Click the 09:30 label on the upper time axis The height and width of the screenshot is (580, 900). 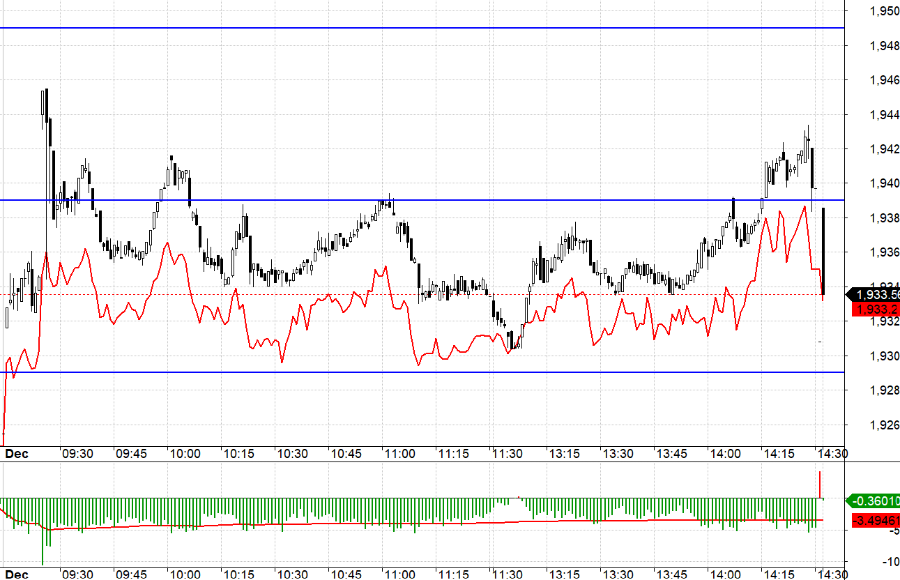(77, 453)
